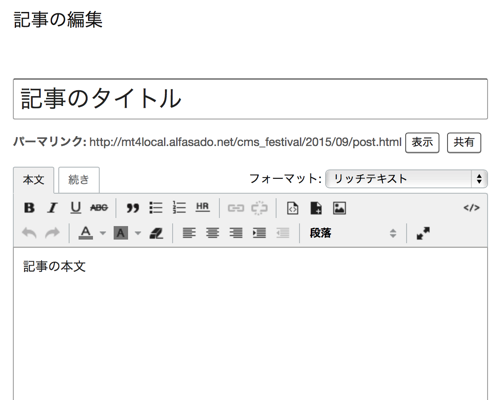Screen dimensions: 500x400
Task: Open the permalink URL
Action: point(245,142)
